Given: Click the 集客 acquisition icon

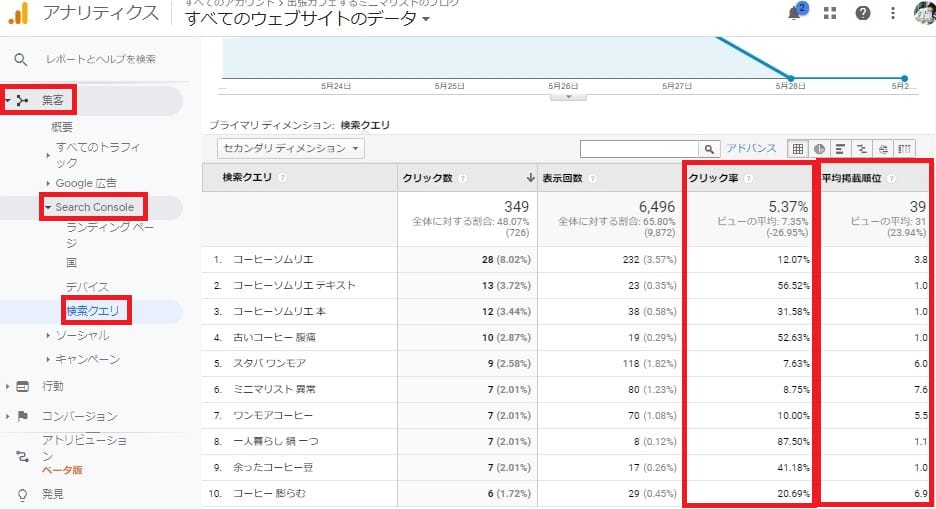Looking at the screenshot, I should (23, 100).
